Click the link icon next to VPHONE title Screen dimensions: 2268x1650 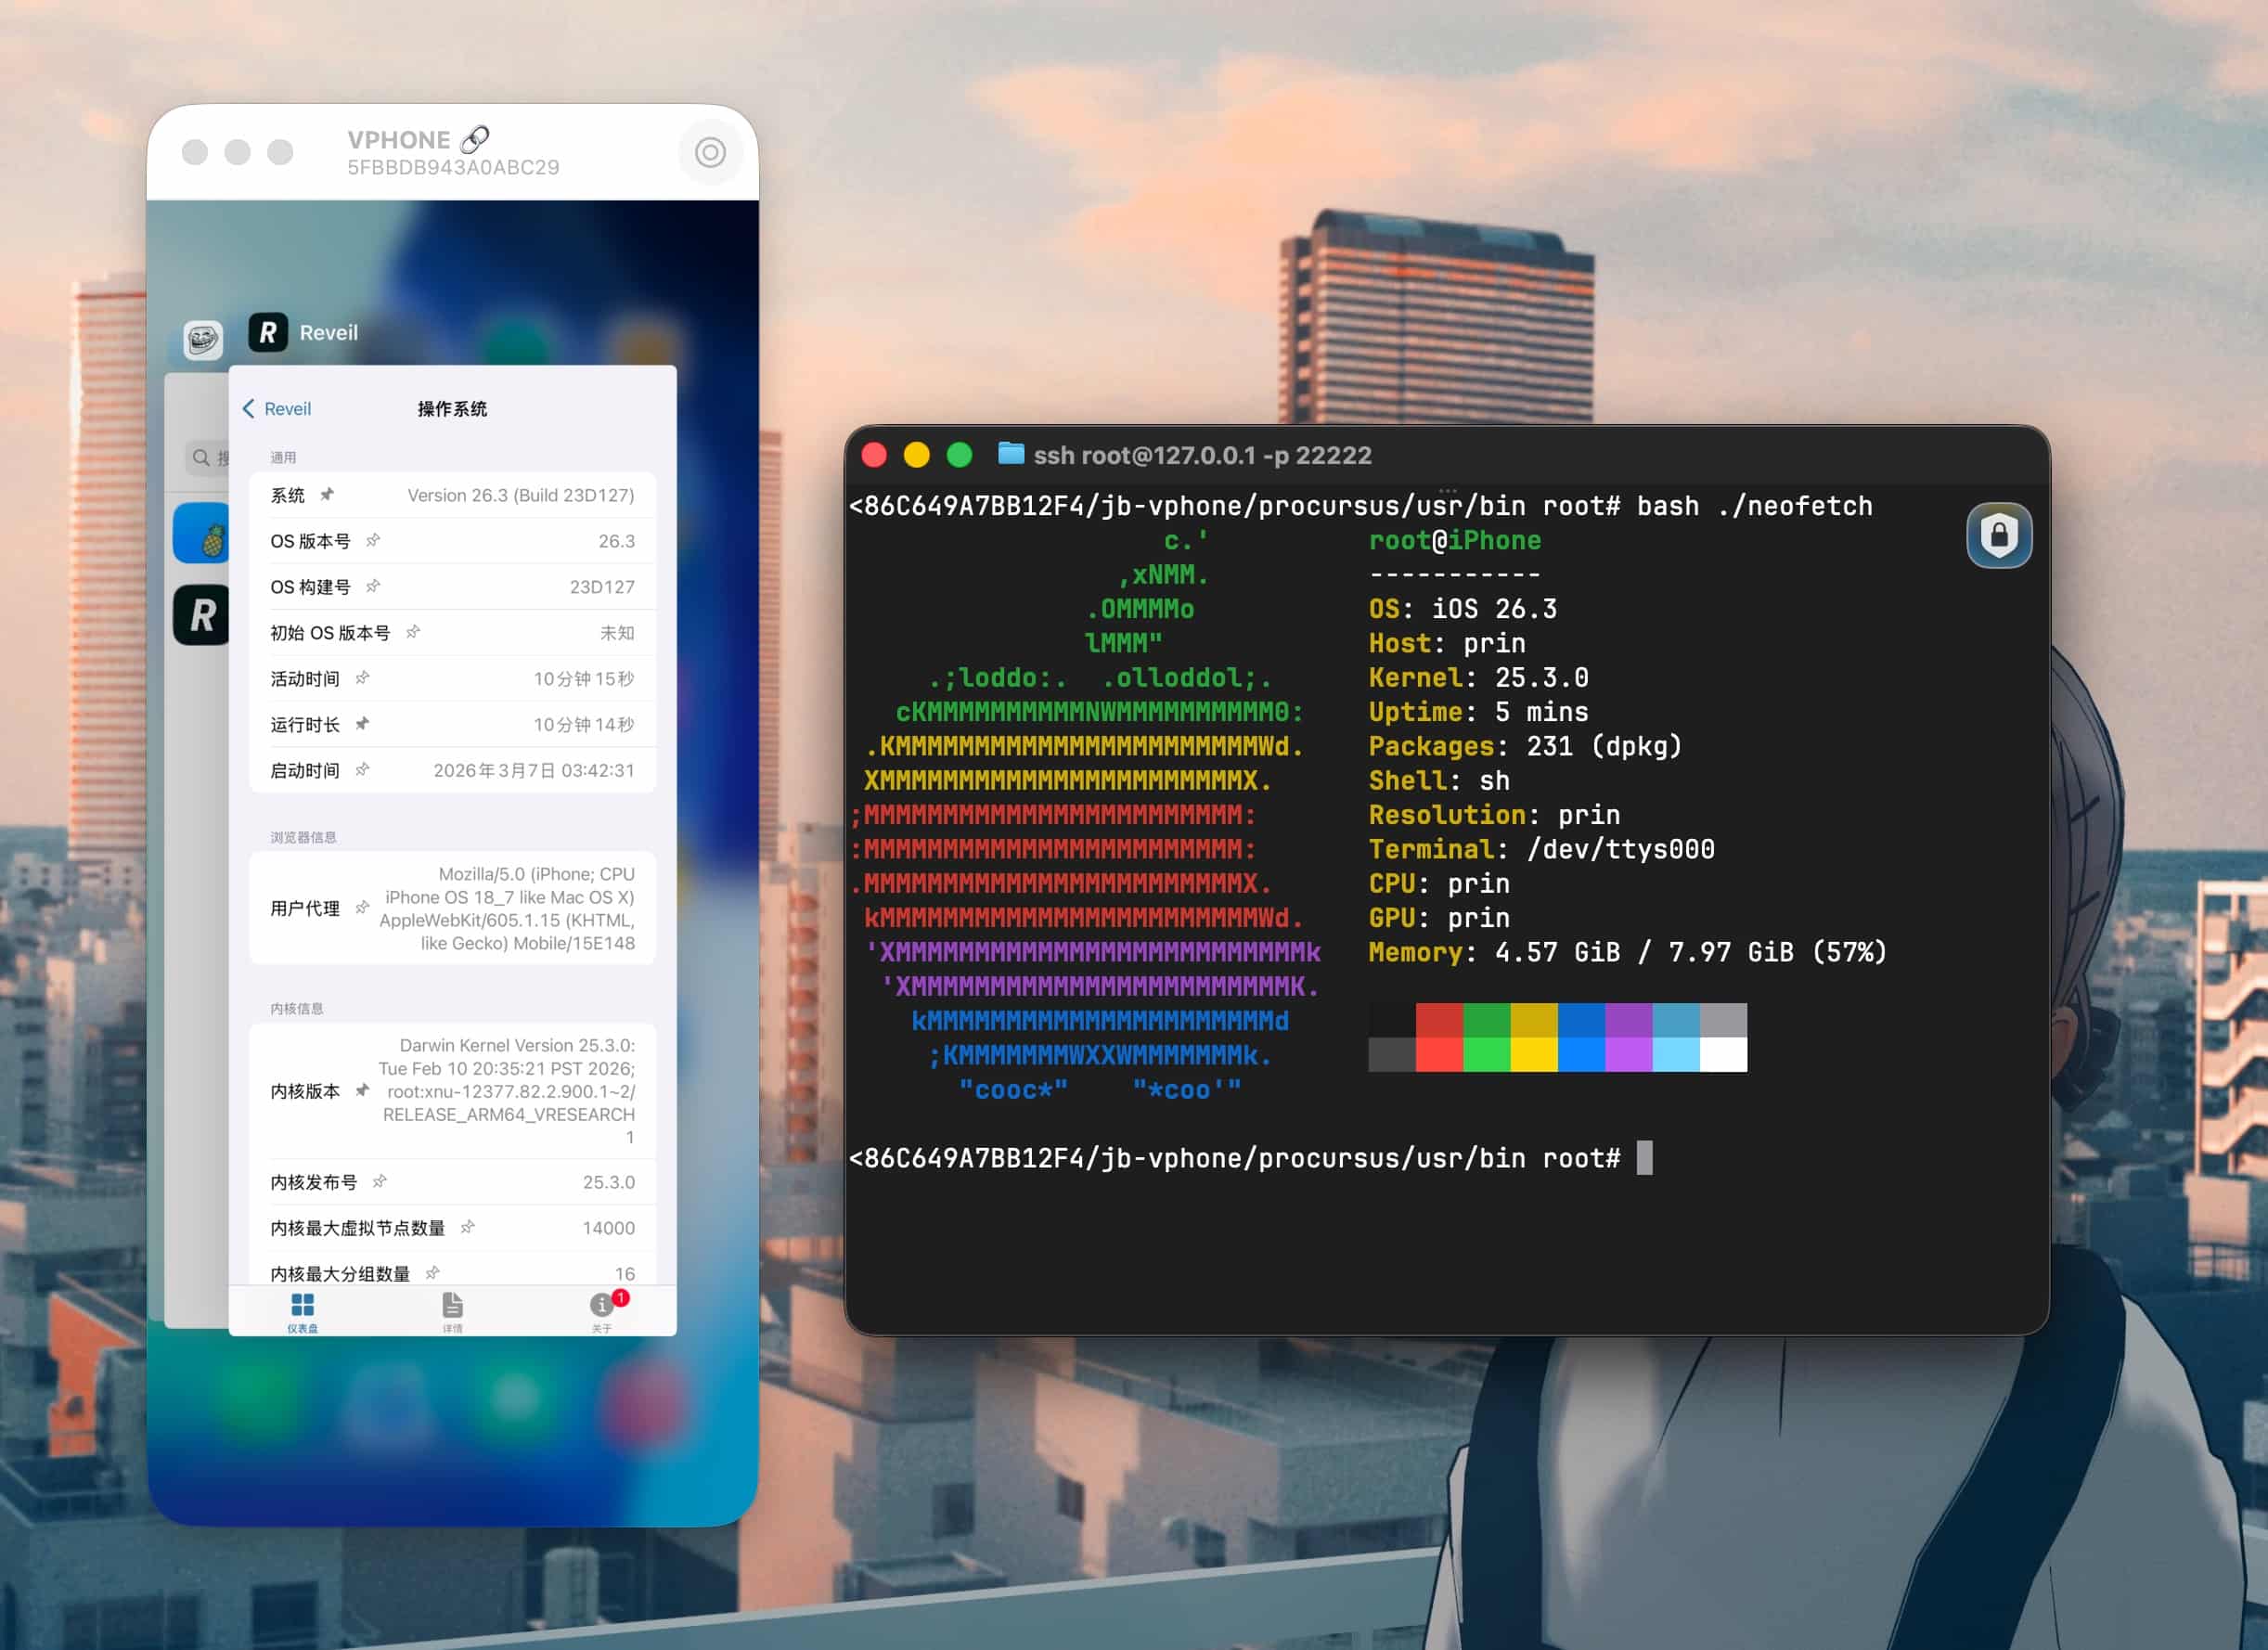point(475,139)
